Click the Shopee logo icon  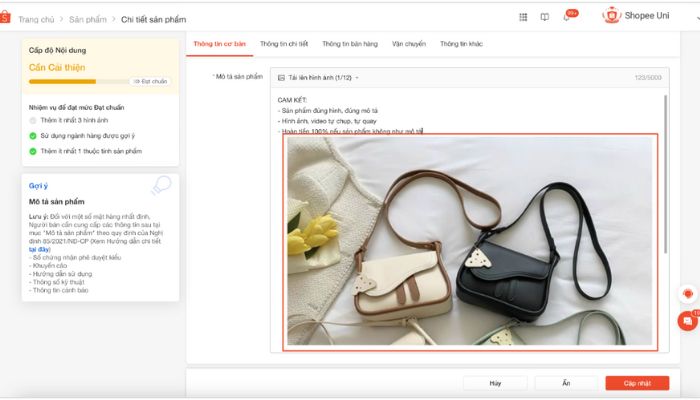click(5, 18)
